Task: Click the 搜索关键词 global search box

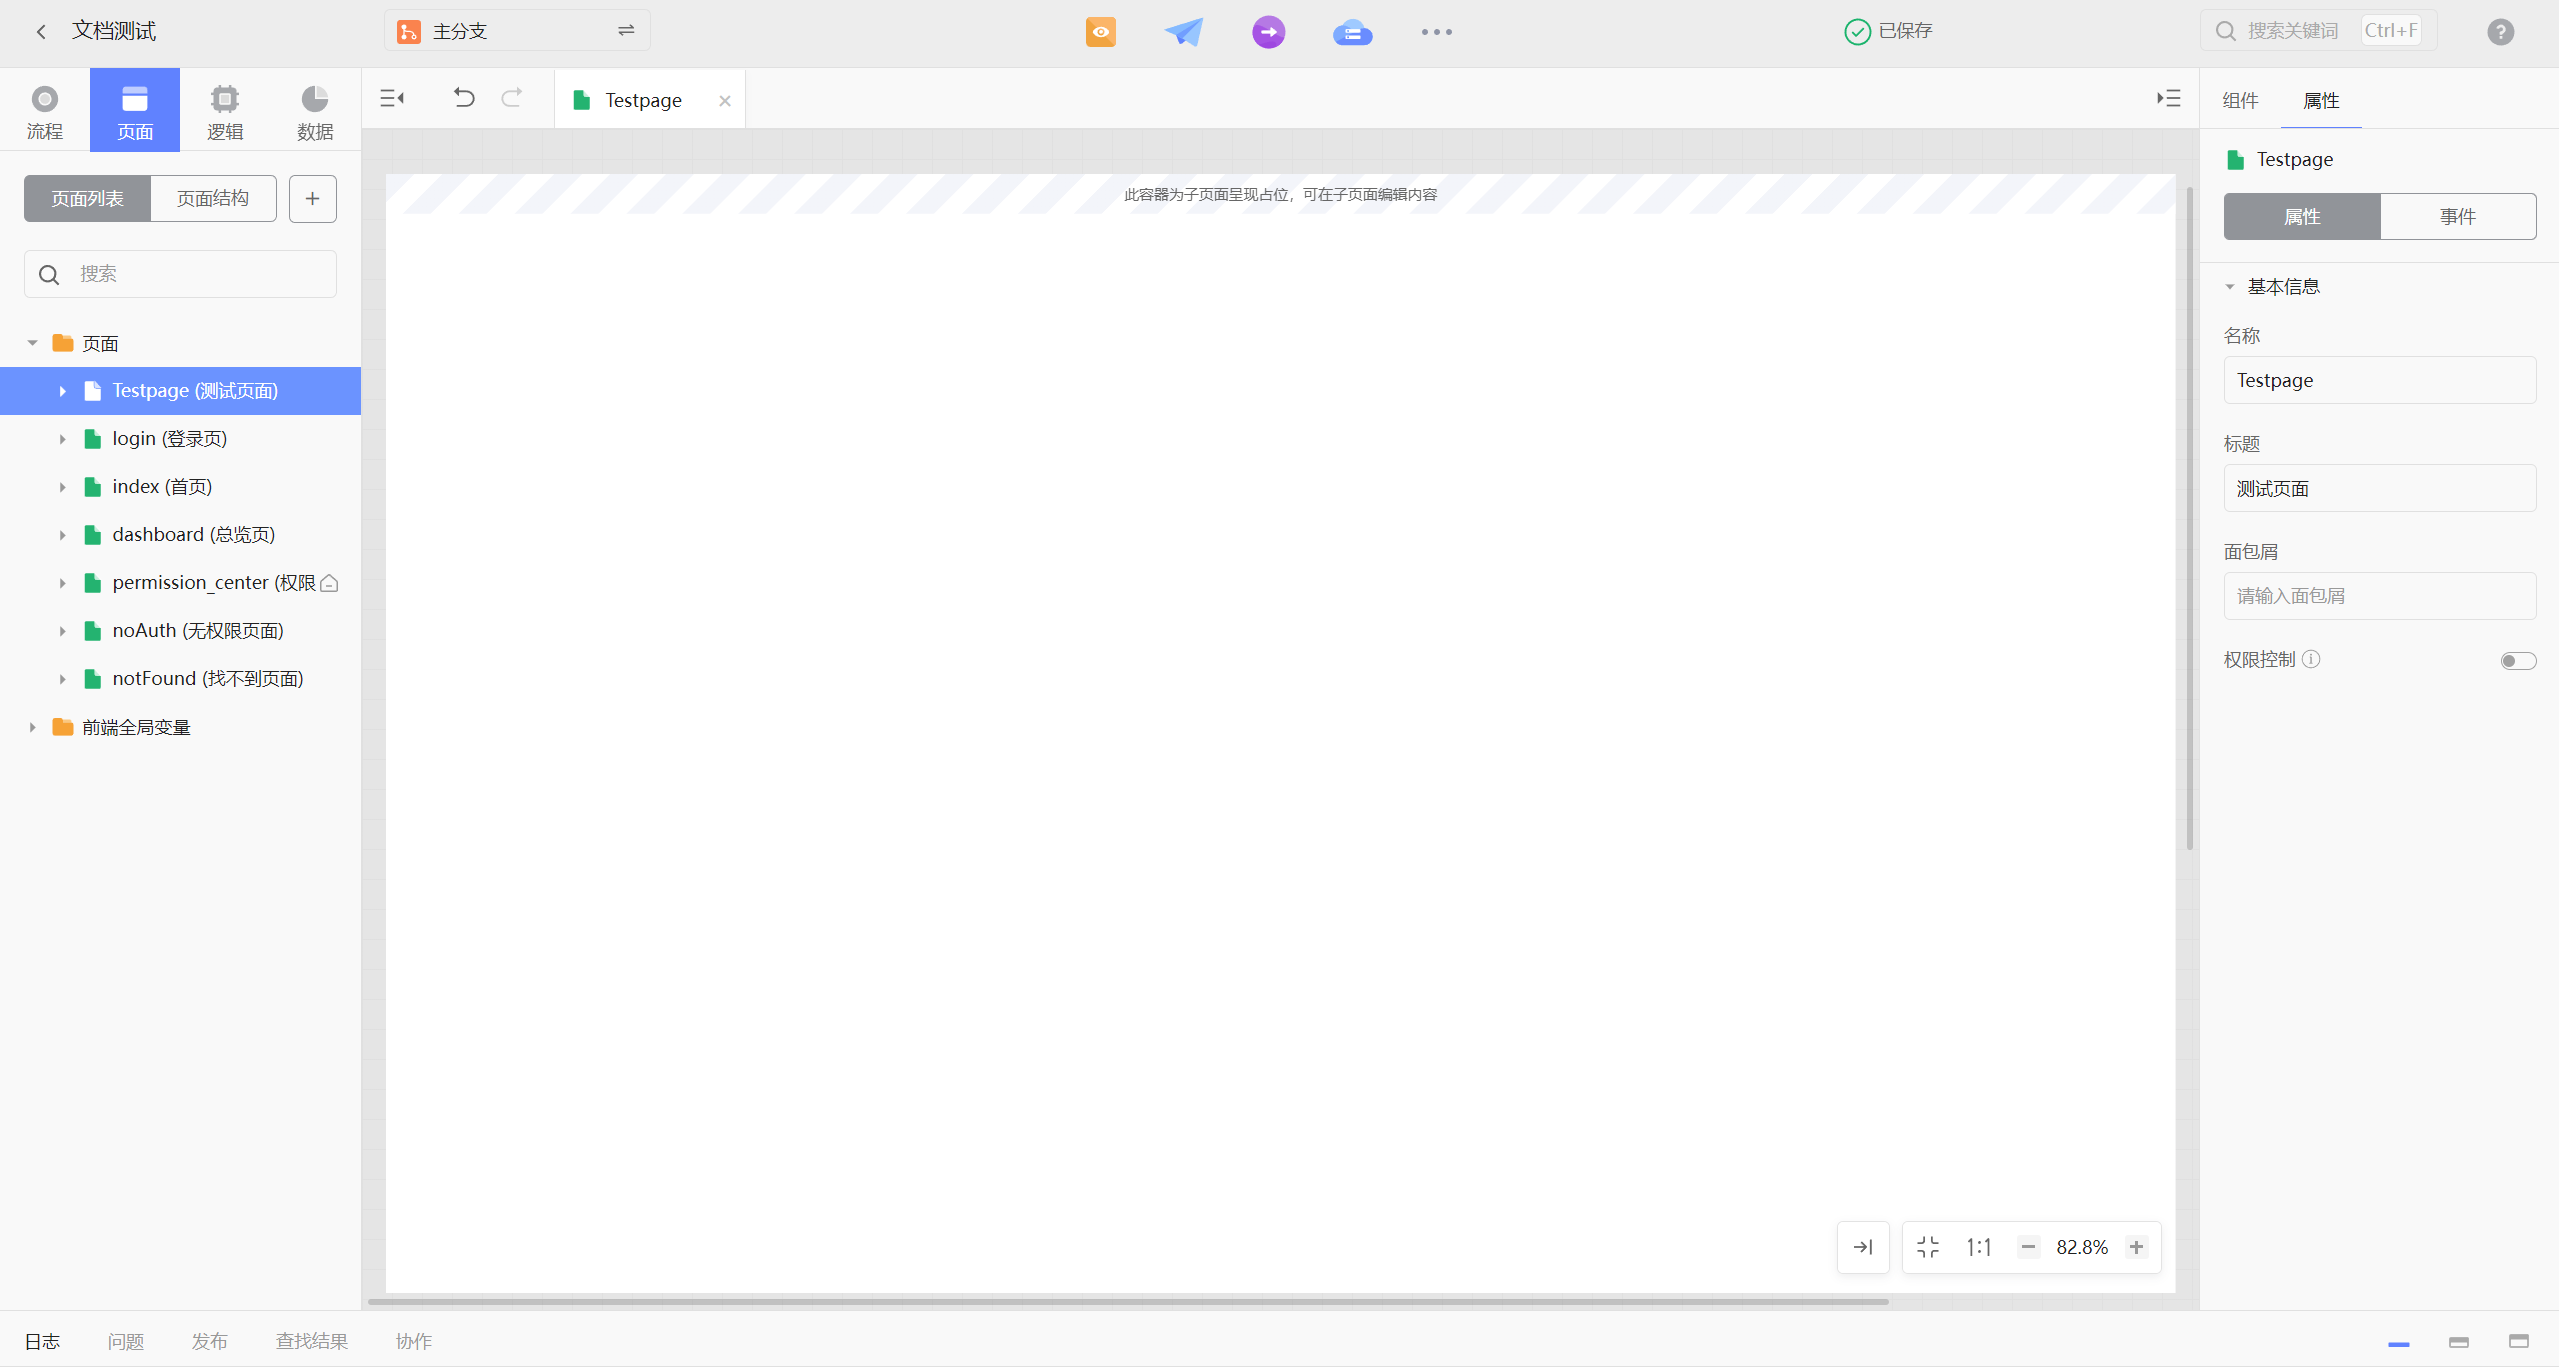Action: pos(2318,31)
